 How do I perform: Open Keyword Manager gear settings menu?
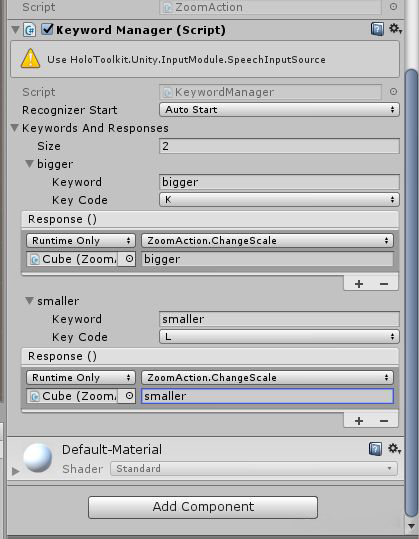pyautogui.click(x=395, y=29)
